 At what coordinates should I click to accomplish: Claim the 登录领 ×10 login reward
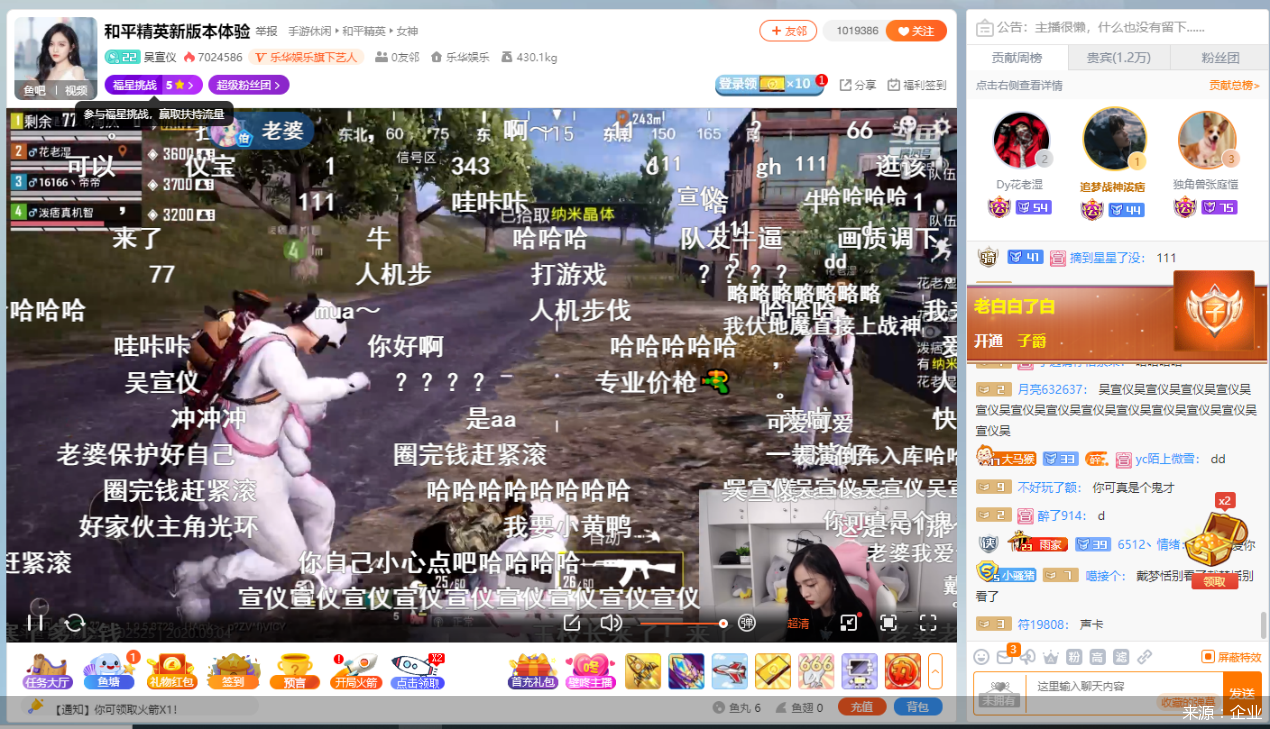[769, 85]
